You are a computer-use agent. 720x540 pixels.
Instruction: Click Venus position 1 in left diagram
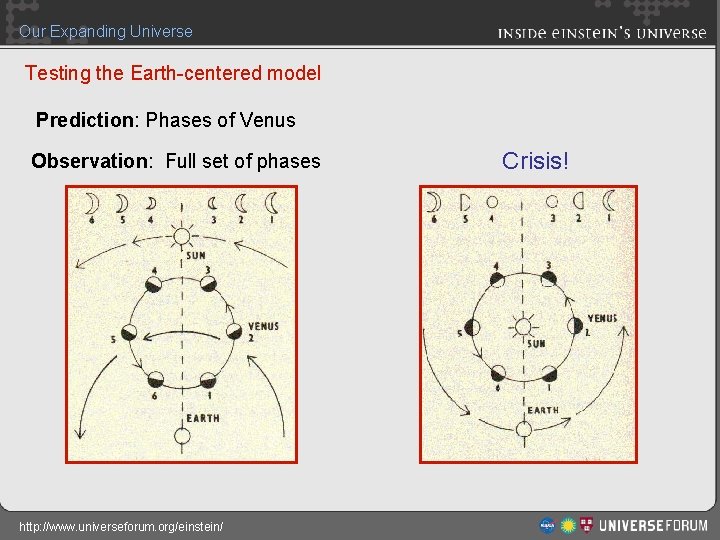208,381
